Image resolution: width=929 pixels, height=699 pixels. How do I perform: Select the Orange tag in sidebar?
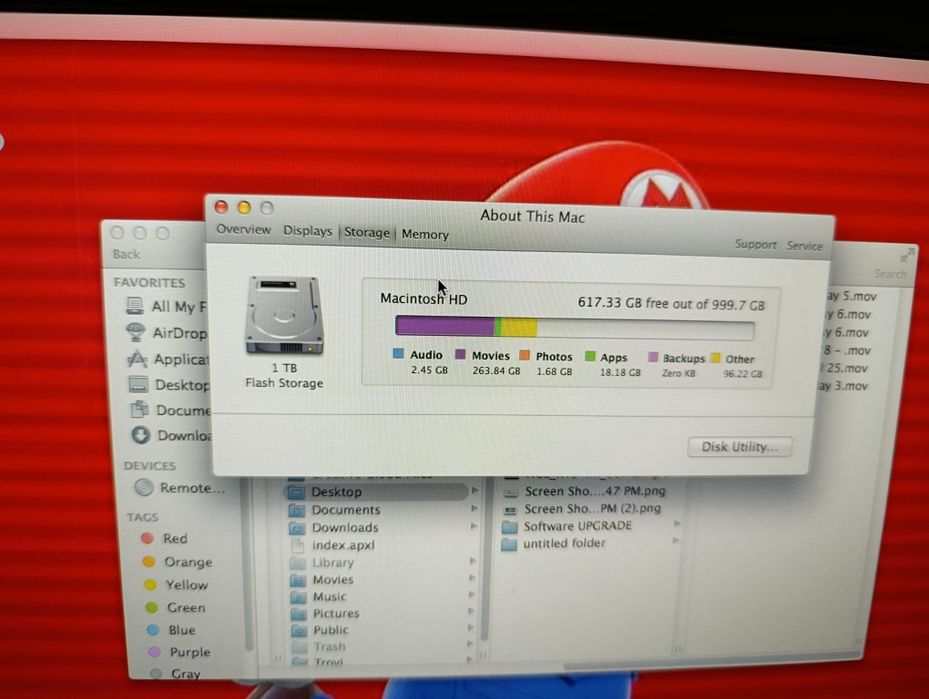point(177,561)
